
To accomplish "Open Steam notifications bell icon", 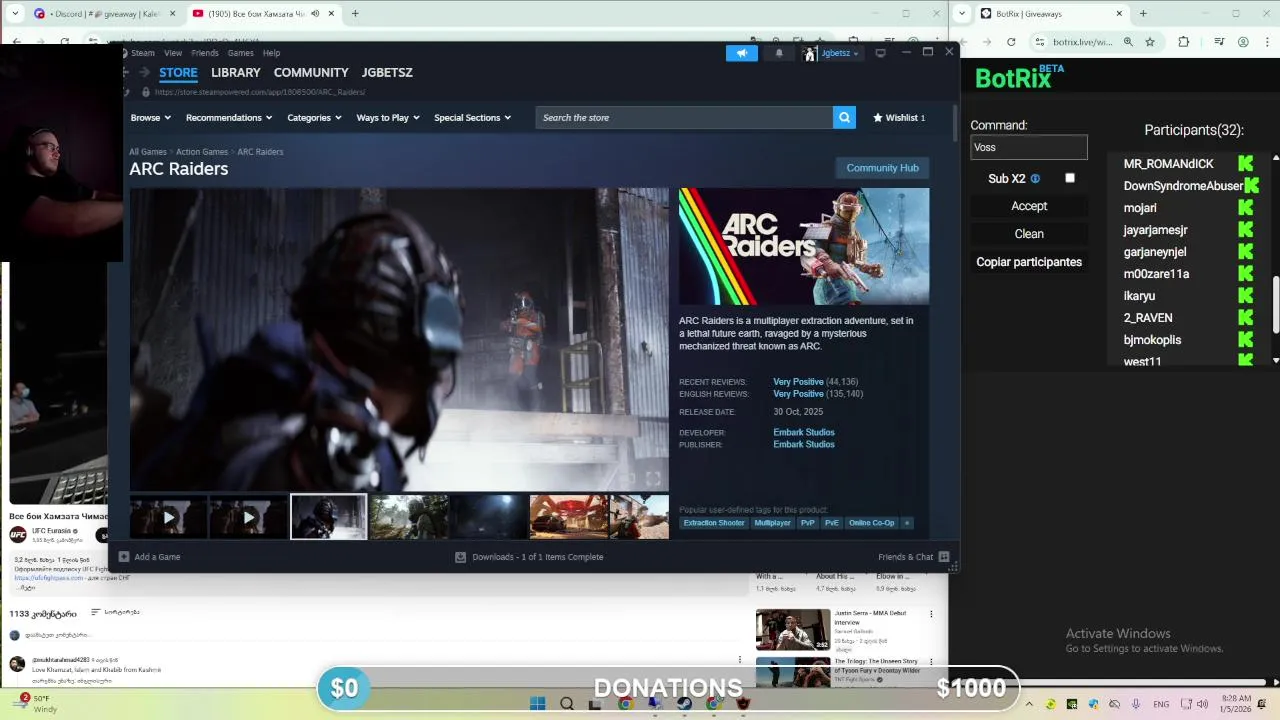I will [779, 53].
